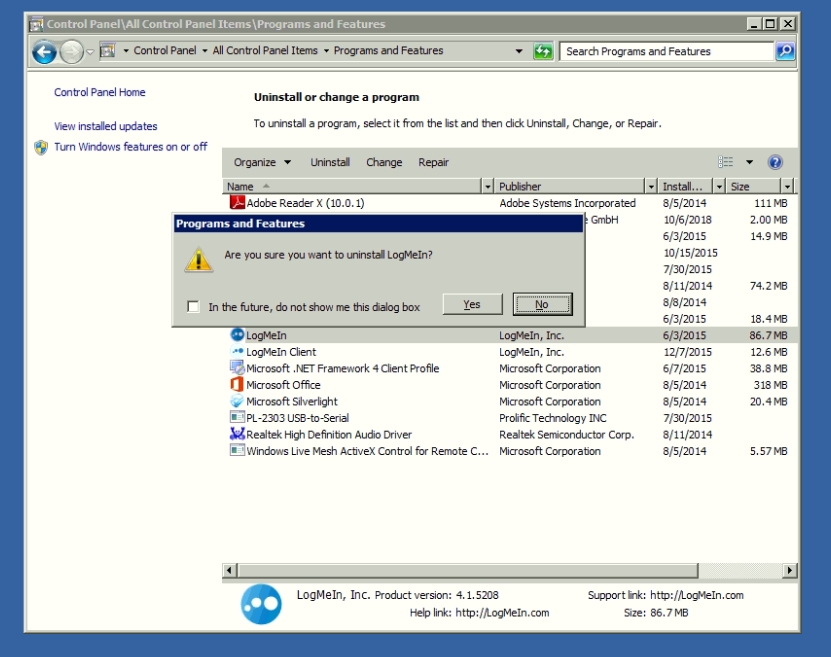Click Repair in the toolbar
Image resolution: width=831 pixels, height=657 pixels.
(x=433, y=162)
